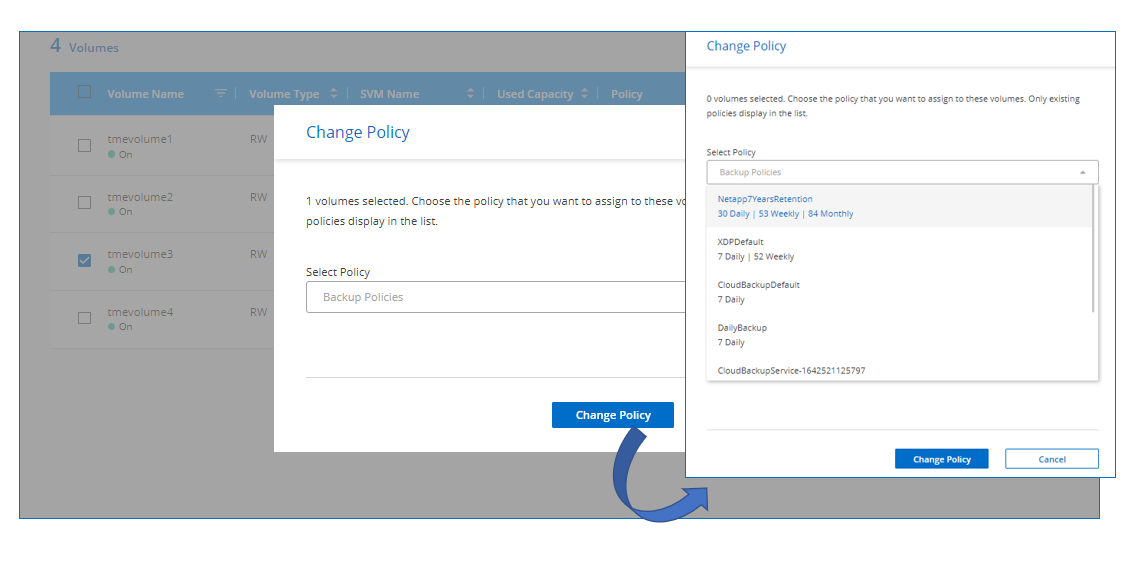Click the "30 Daily | 53 Weekly | 84 Monthly" text

click(785, 214)
